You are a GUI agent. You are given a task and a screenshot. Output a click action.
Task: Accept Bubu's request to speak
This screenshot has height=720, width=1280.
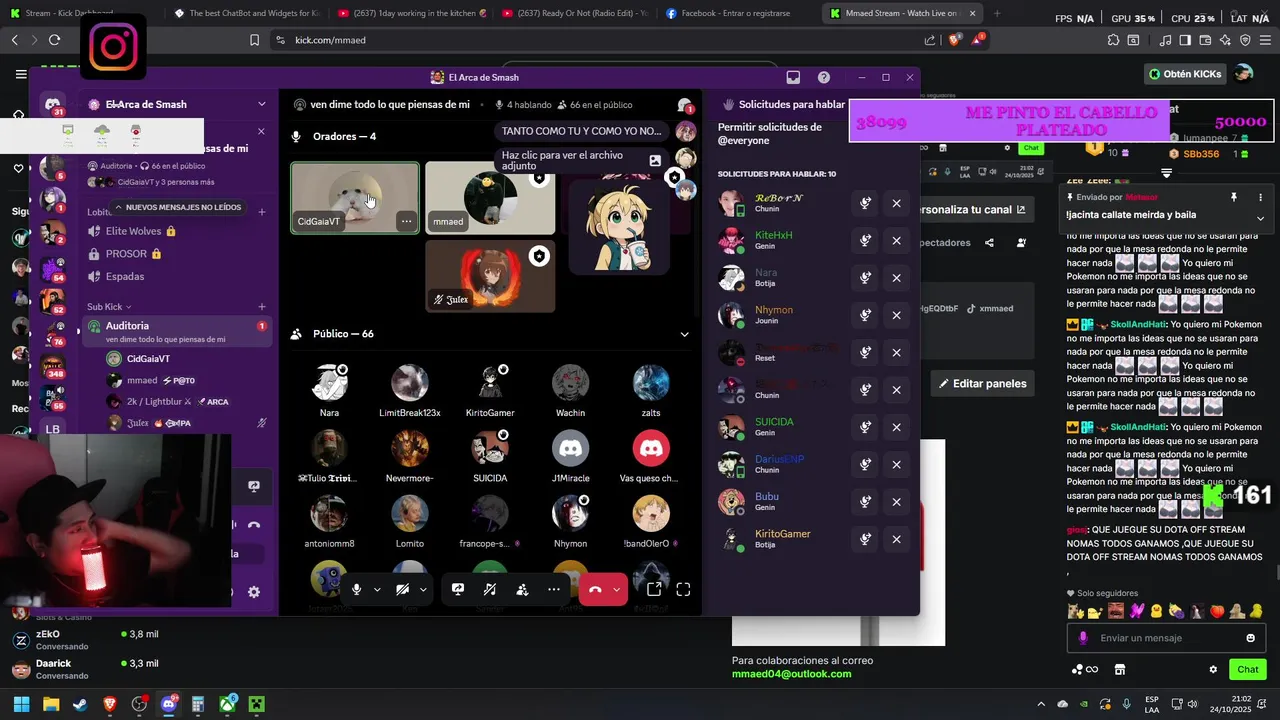[866, 502]
